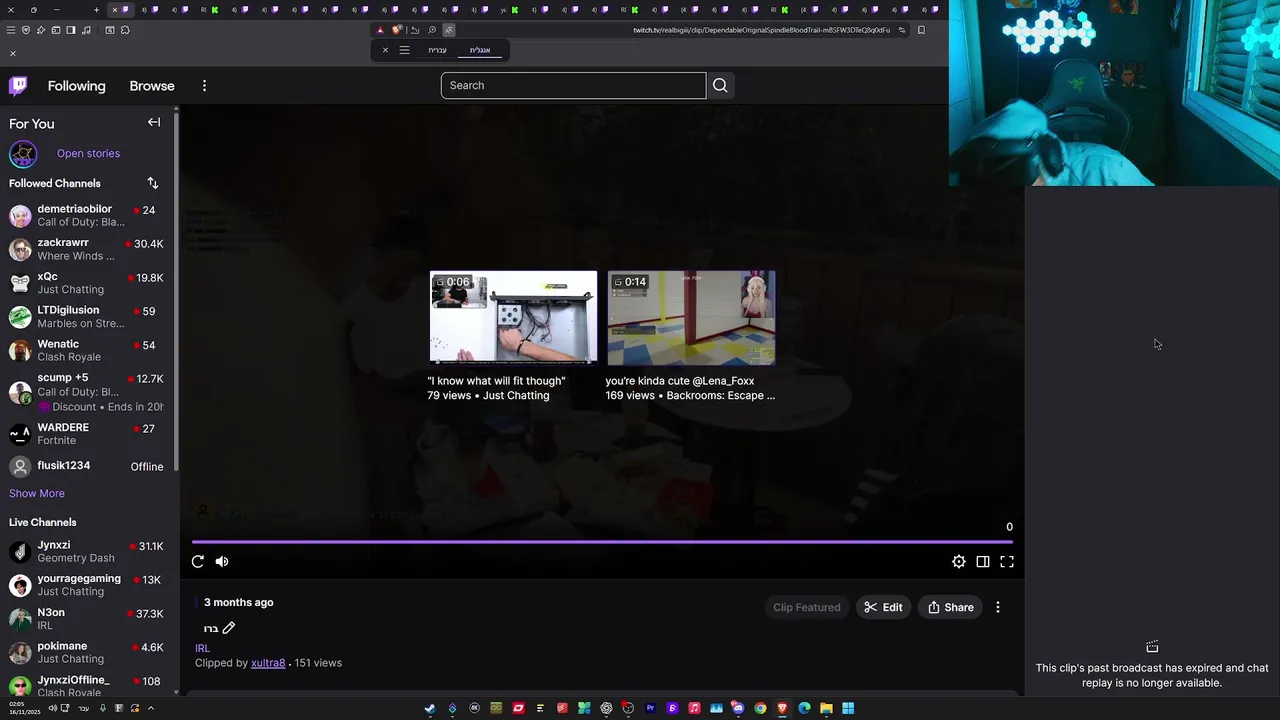The image size is (1280, 720).
Task: Click the taskbar volume icon
Action: pyautogui.click(x=52, y=708)
